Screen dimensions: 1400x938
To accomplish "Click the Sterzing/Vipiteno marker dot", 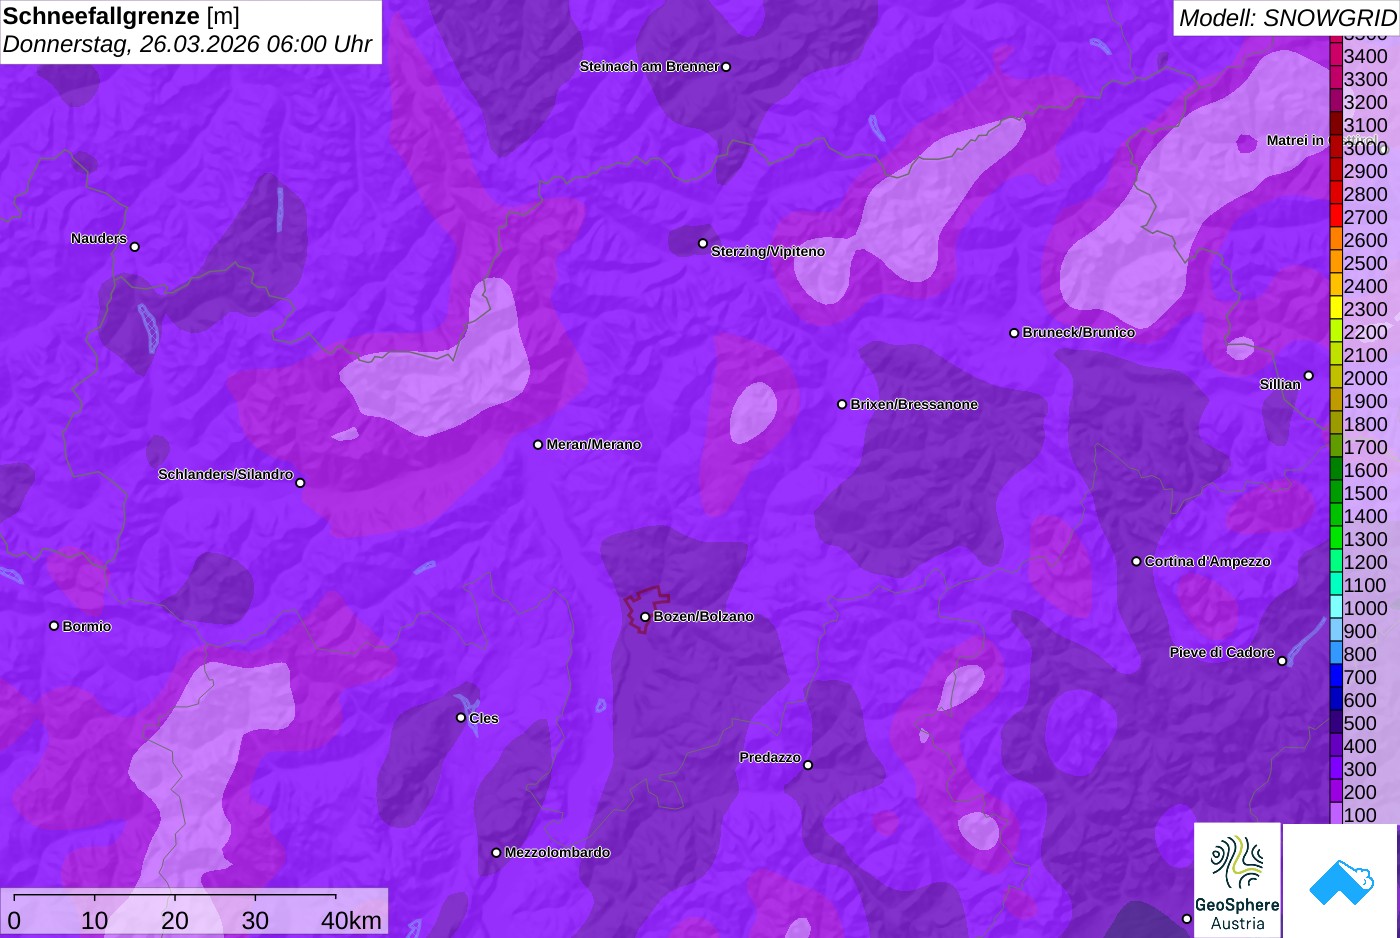I will pyautogui.click(x=703, y=243).
